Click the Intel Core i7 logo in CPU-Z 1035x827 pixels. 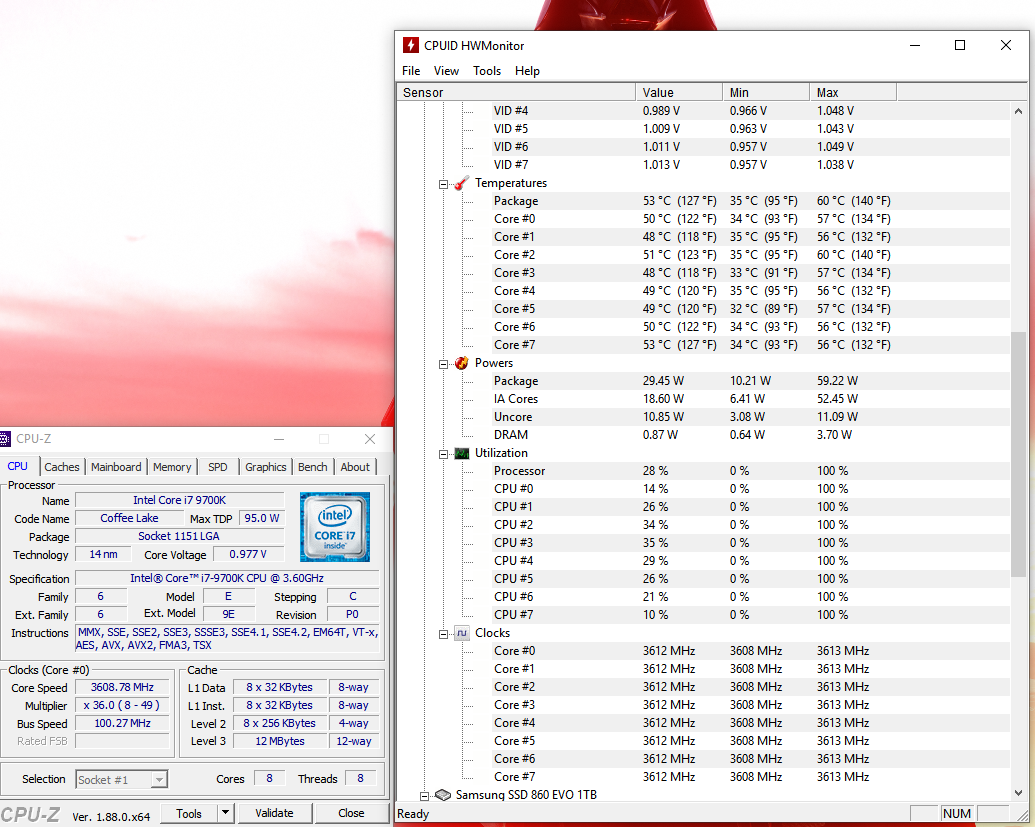point(335,527)
